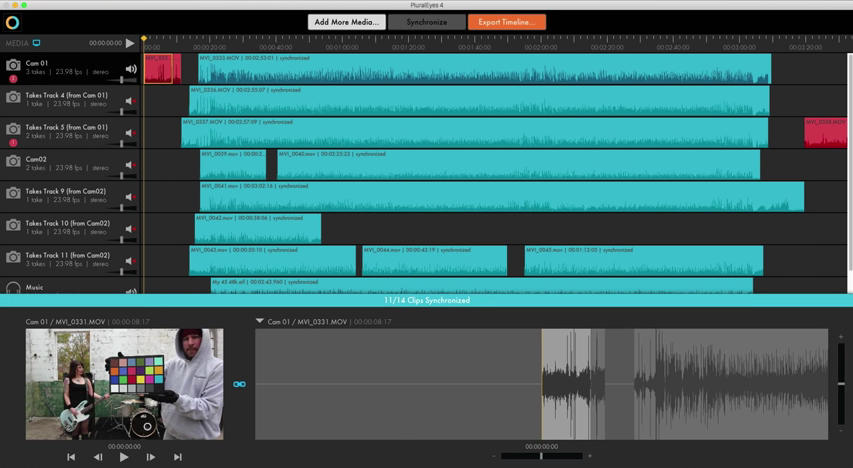Screen dimensions: 853x468
Task: Select the "Takes Track 9 (from Cam02)" track name
Action: coord(66,191)
